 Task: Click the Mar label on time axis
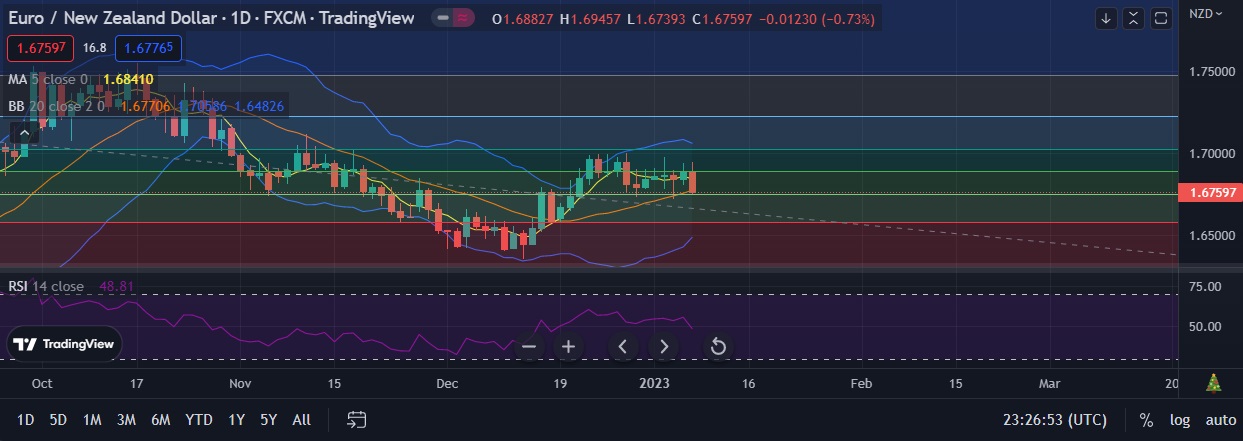point(1049,383)
